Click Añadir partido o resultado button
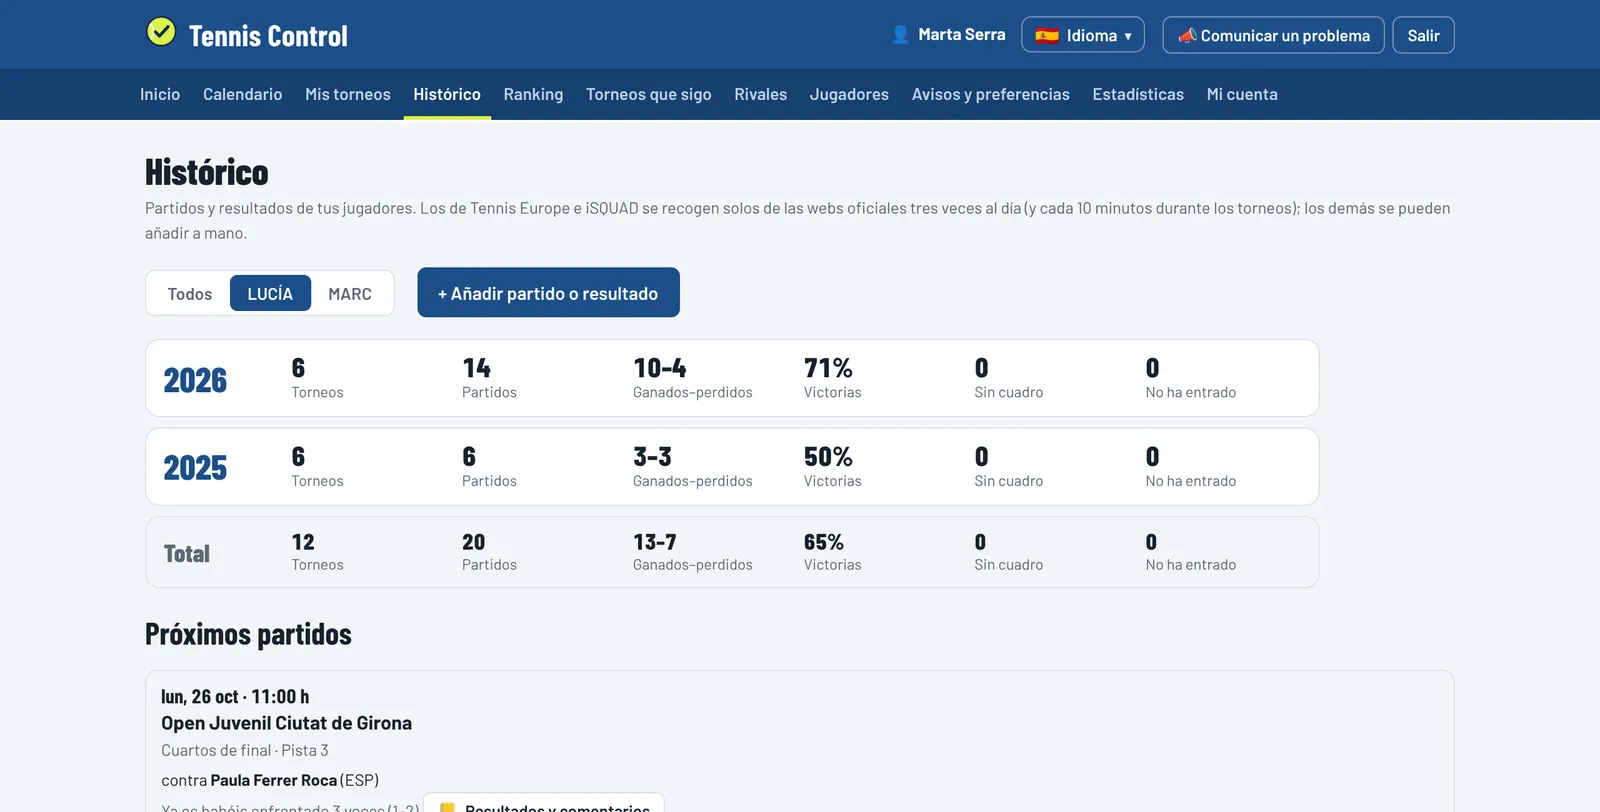The width and height of the screenshot is (1600, 812). coord(548,292)
